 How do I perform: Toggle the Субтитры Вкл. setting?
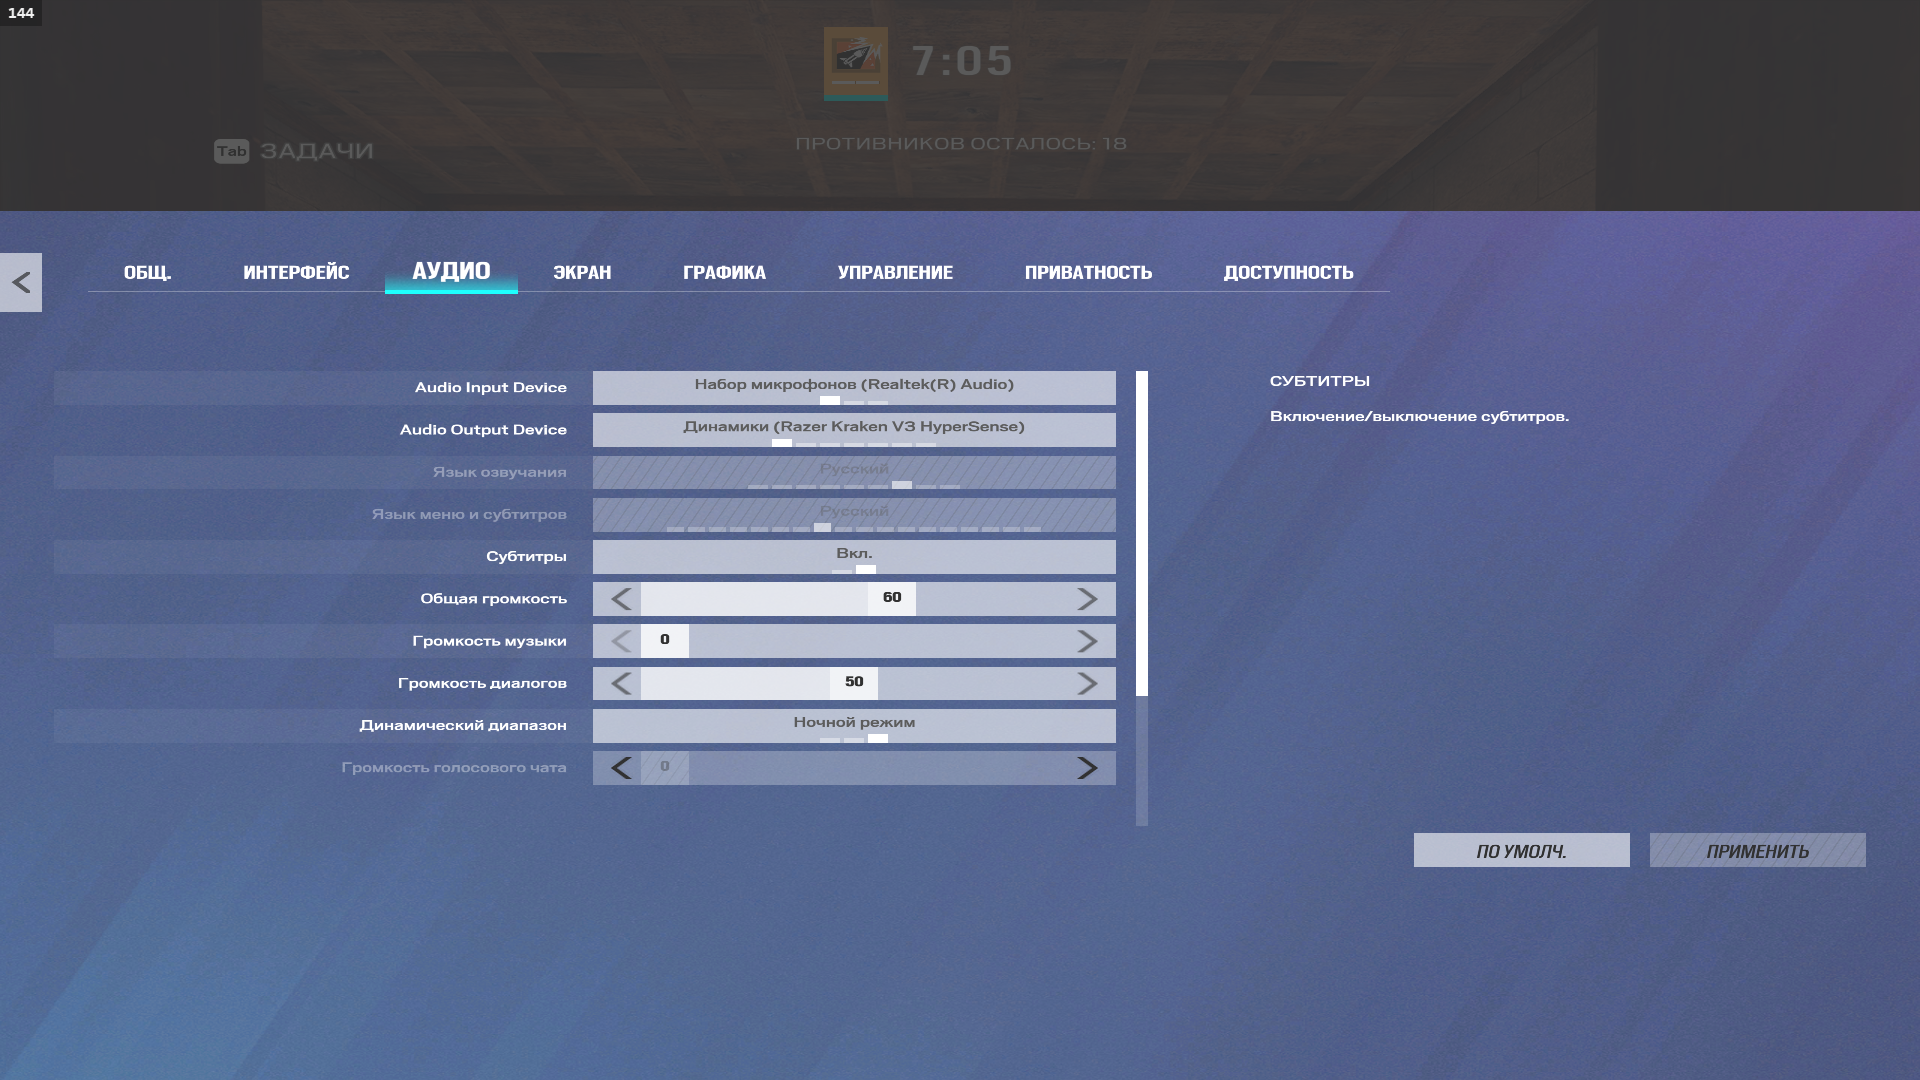[x=854, y=557]
